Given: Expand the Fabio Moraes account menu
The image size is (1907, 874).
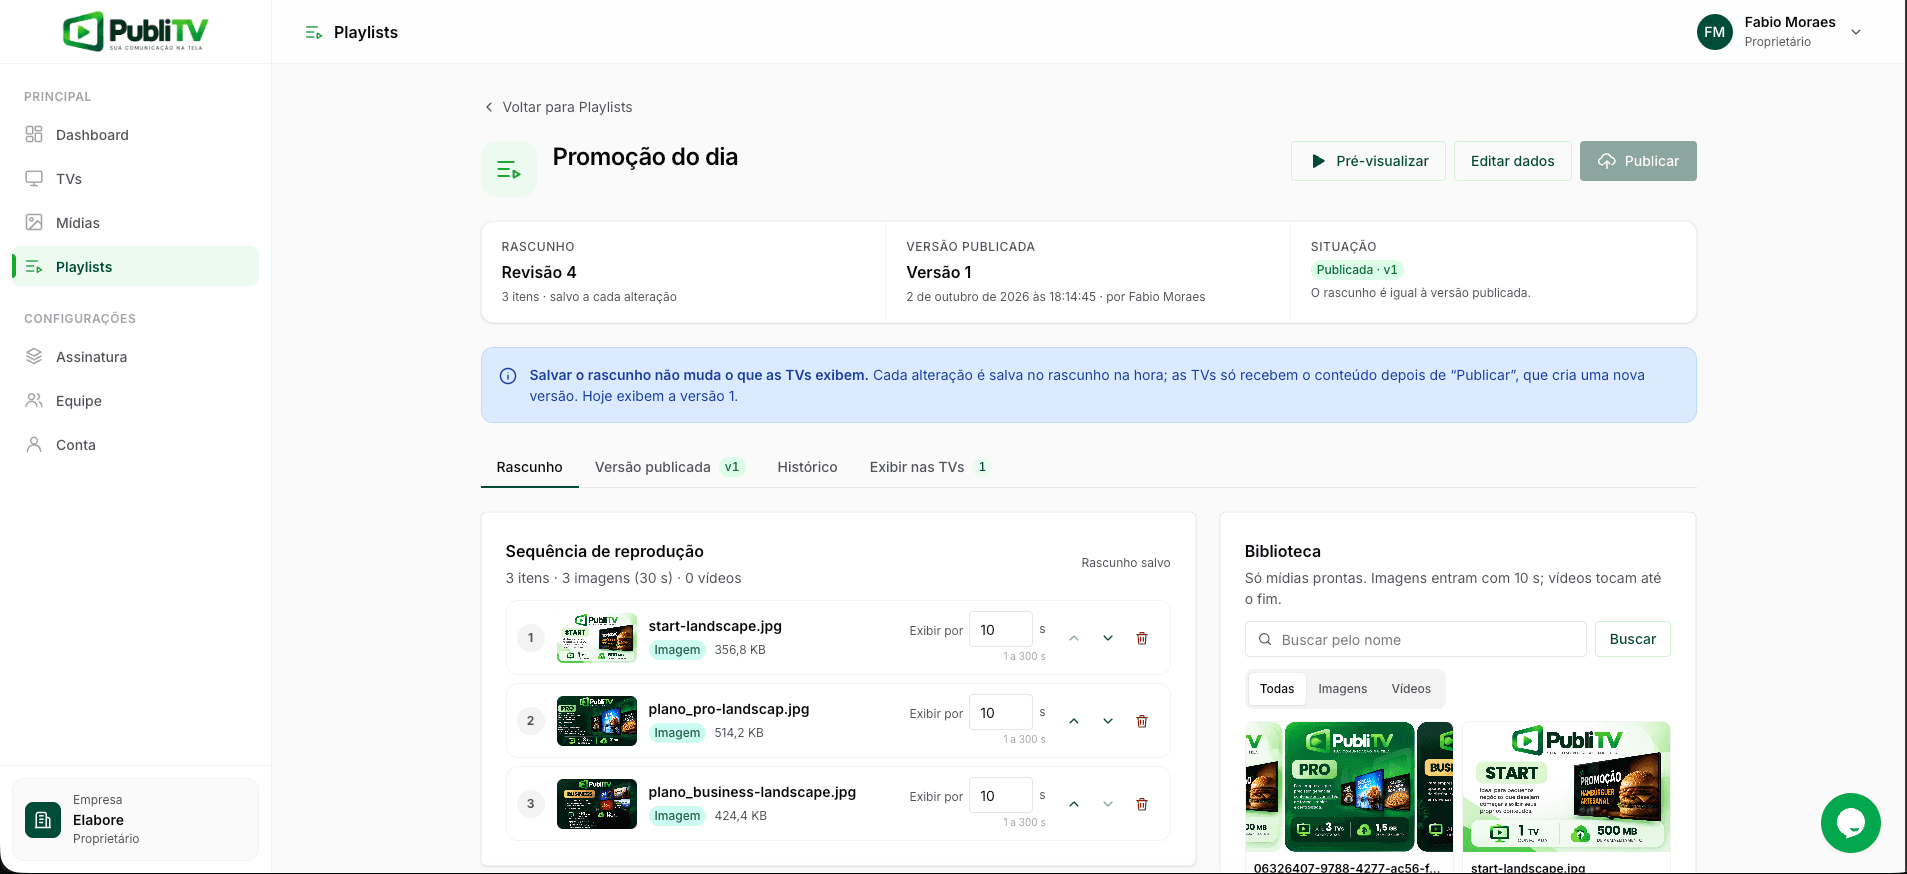Looking at the screenshot, I should tap(1856, 32).
